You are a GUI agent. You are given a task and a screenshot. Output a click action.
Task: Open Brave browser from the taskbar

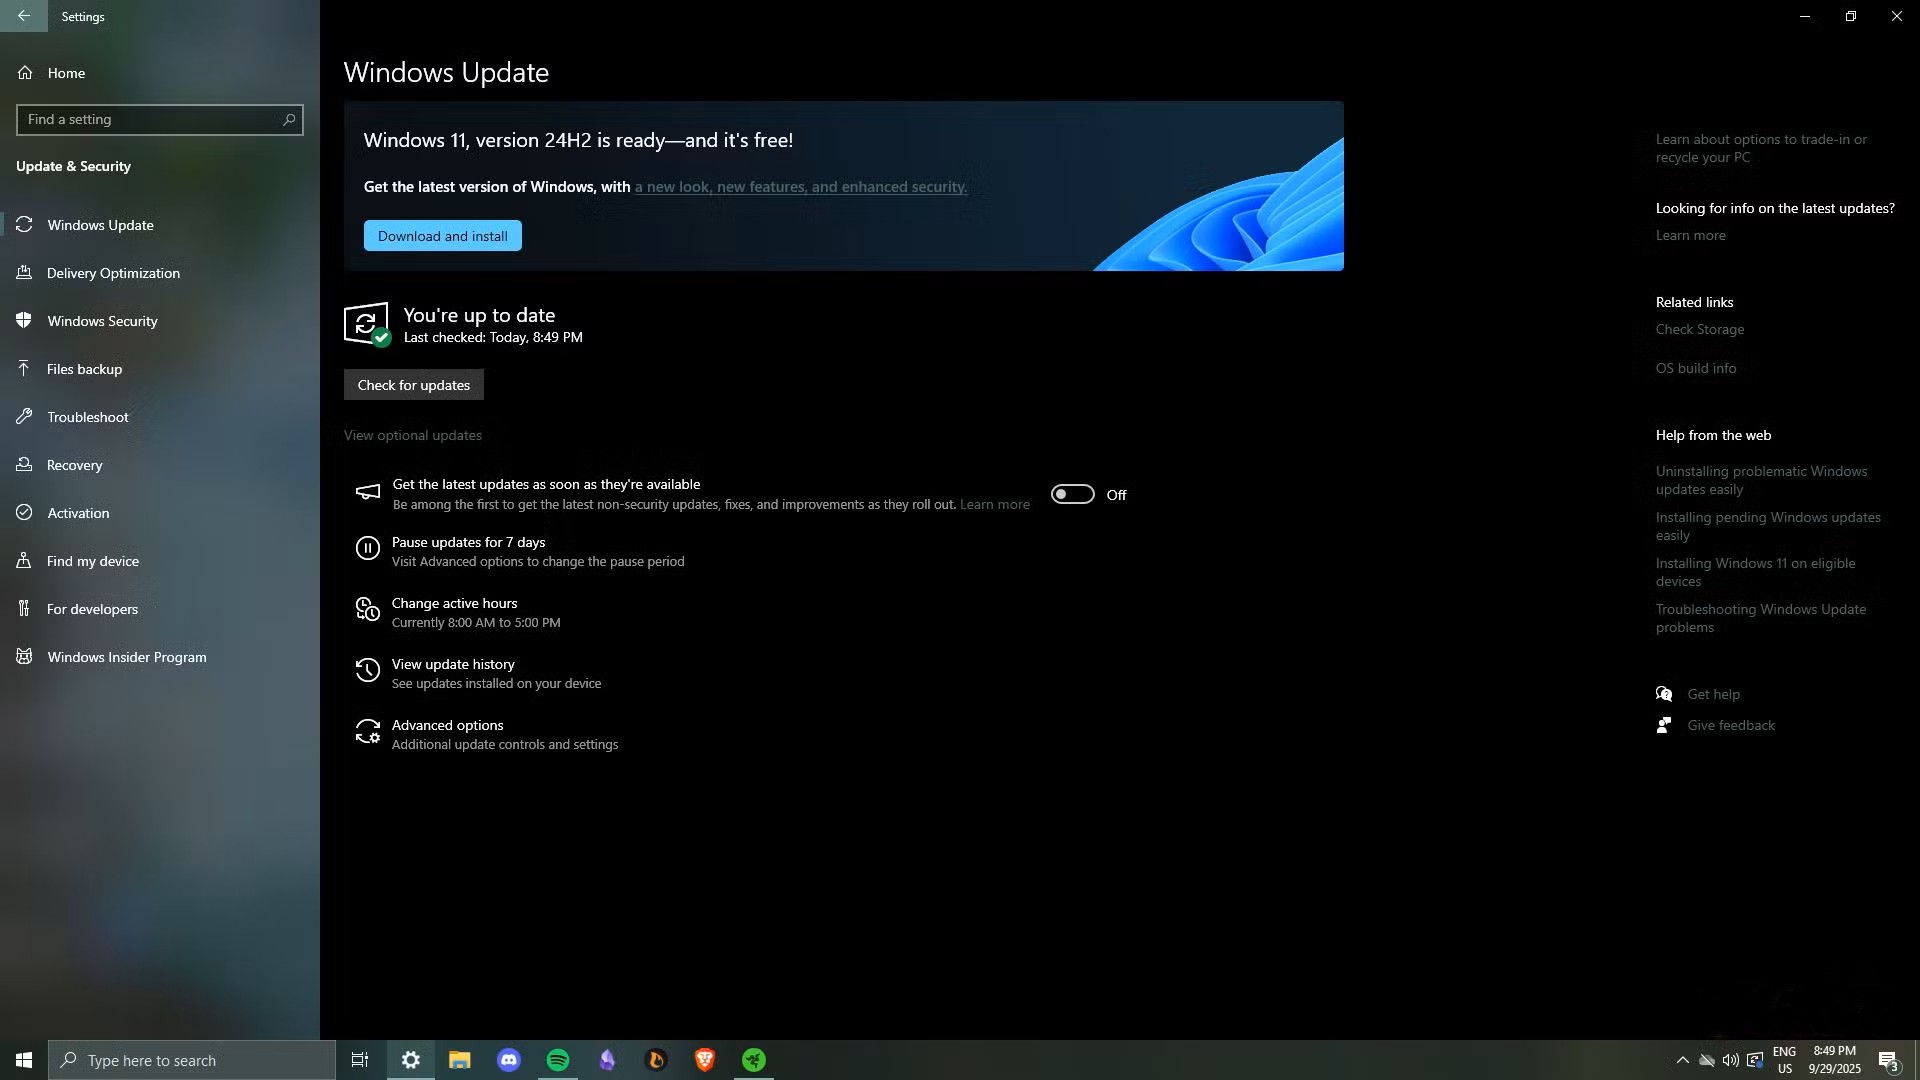point(704,1060)
